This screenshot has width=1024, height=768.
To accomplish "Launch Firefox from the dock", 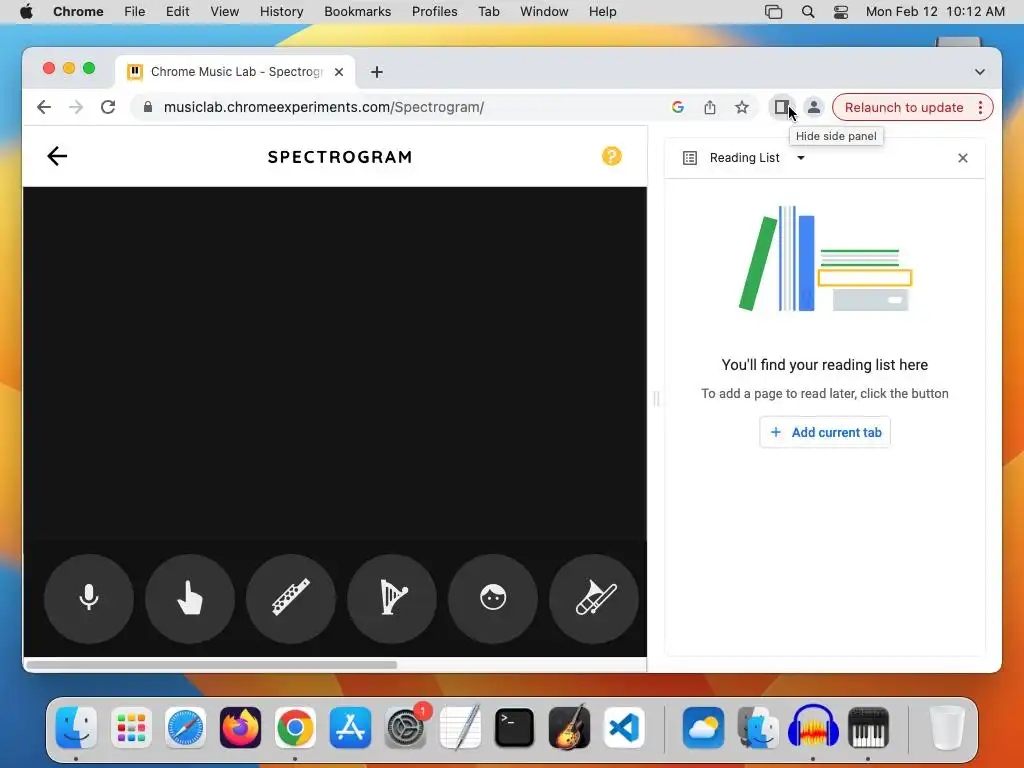I will click(240, 728).
